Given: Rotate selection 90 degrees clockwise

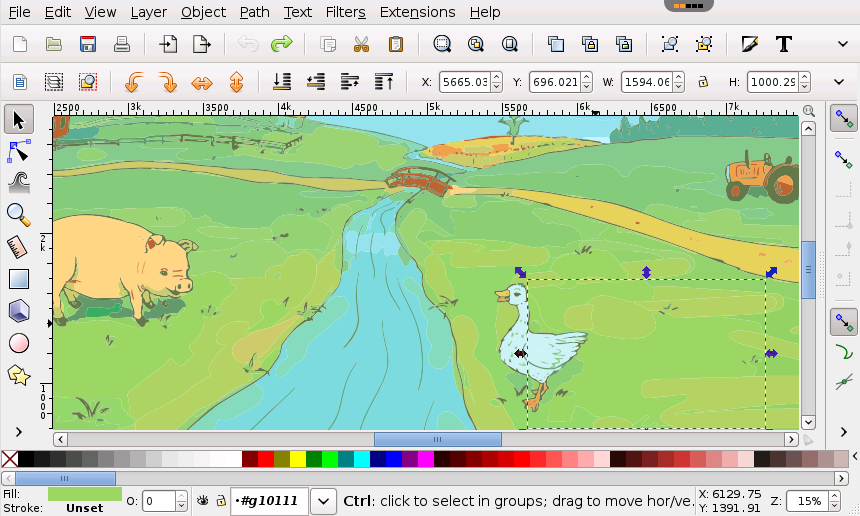Looking at the screenshot, I should tap(167, 82).
